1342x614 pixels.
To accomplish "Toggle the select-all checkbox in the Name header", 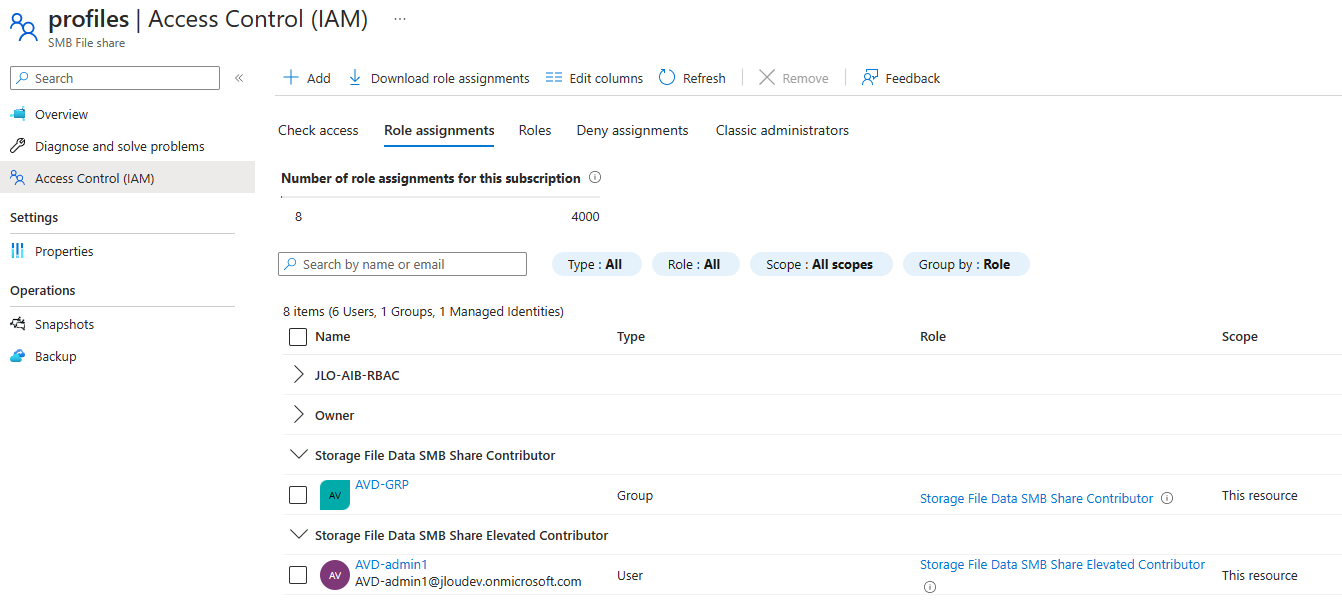I will point(298,337).
